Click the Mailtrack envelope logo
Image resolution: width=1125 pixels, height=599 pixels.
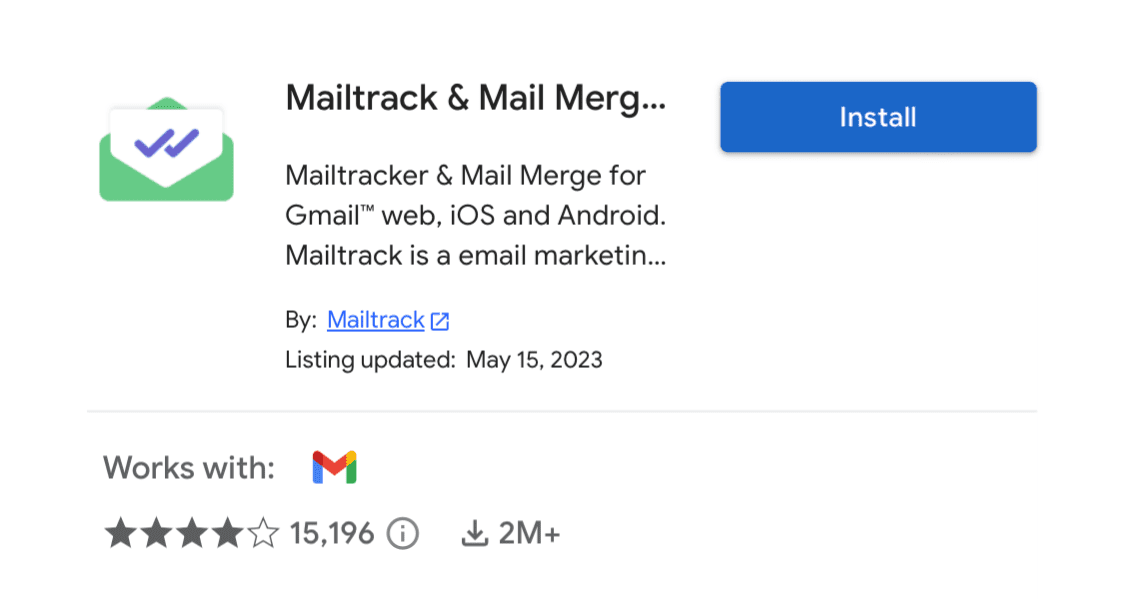point(166,149)
